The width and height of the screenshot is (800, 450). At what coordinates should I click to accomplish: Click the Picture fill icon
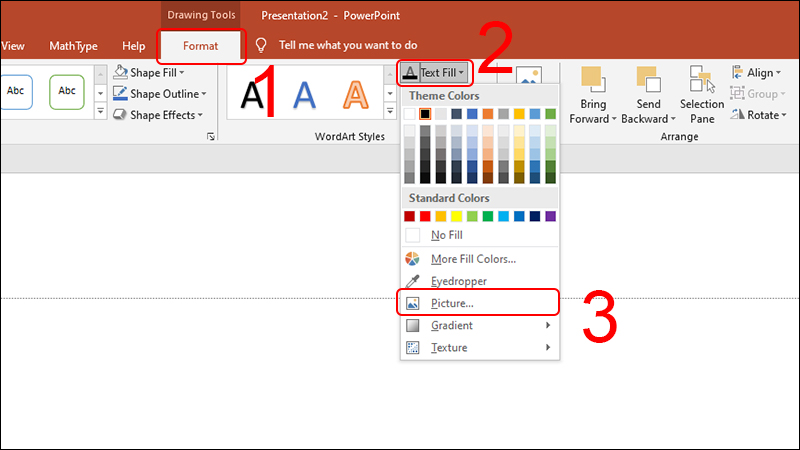[x=412, y=303]
